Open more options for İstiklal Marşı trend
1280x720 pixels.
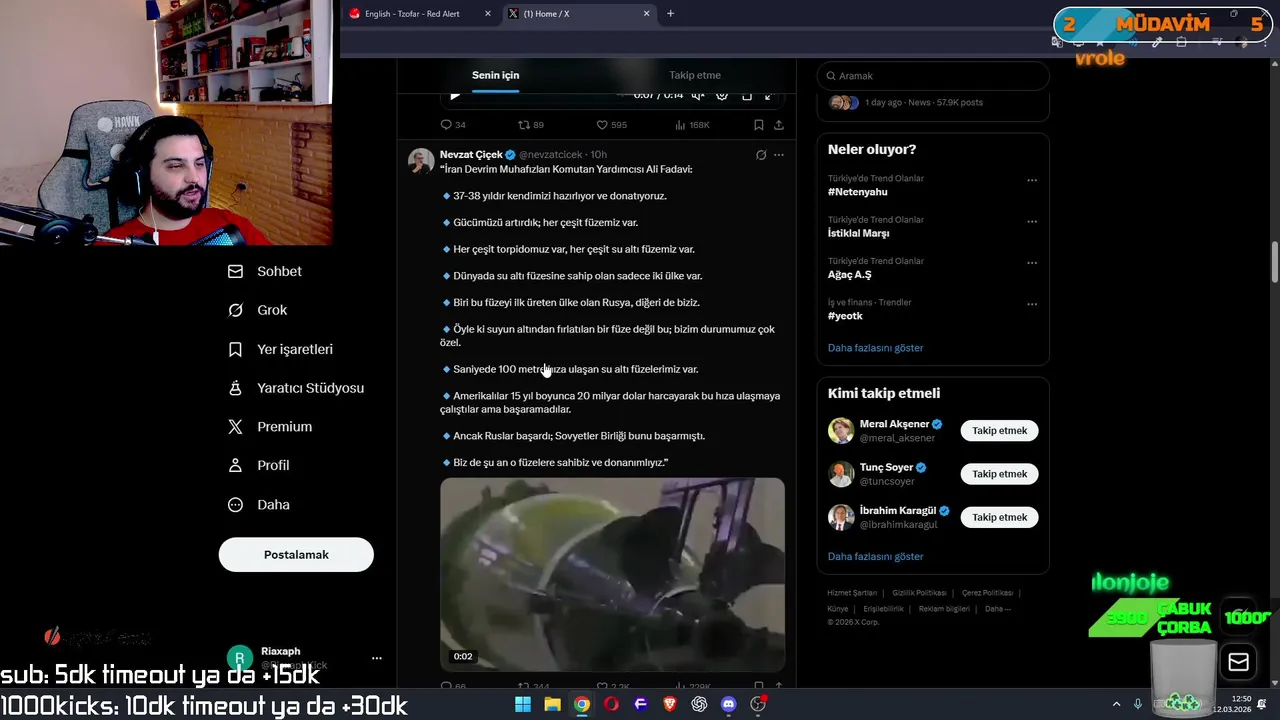point(1032,222)
